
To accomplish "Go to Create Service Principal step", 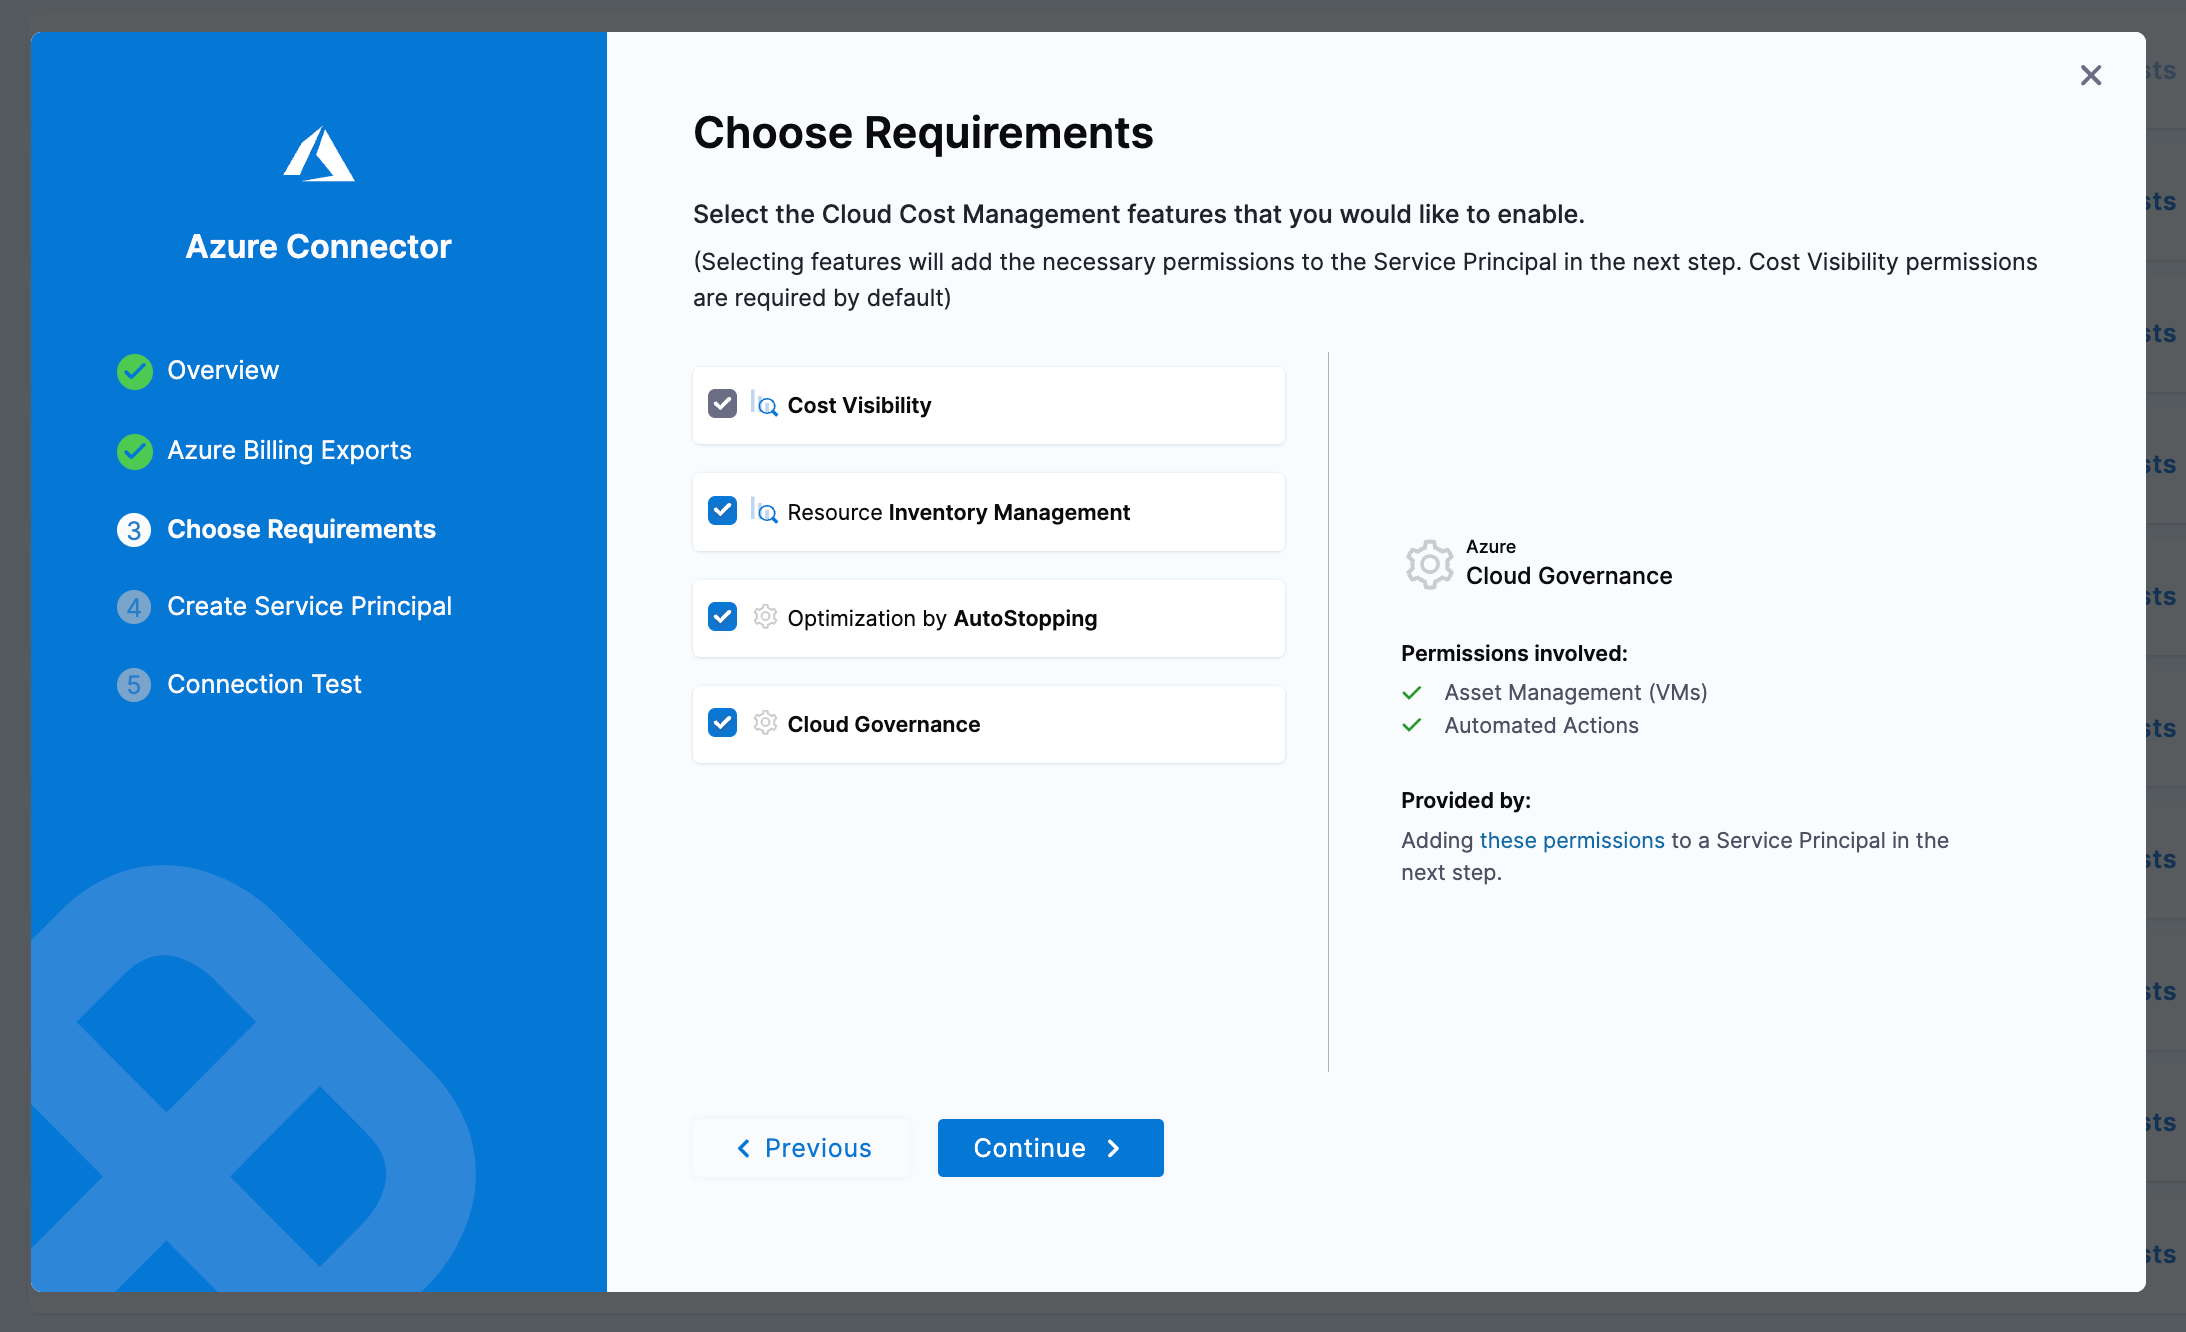I will [309, 606].
